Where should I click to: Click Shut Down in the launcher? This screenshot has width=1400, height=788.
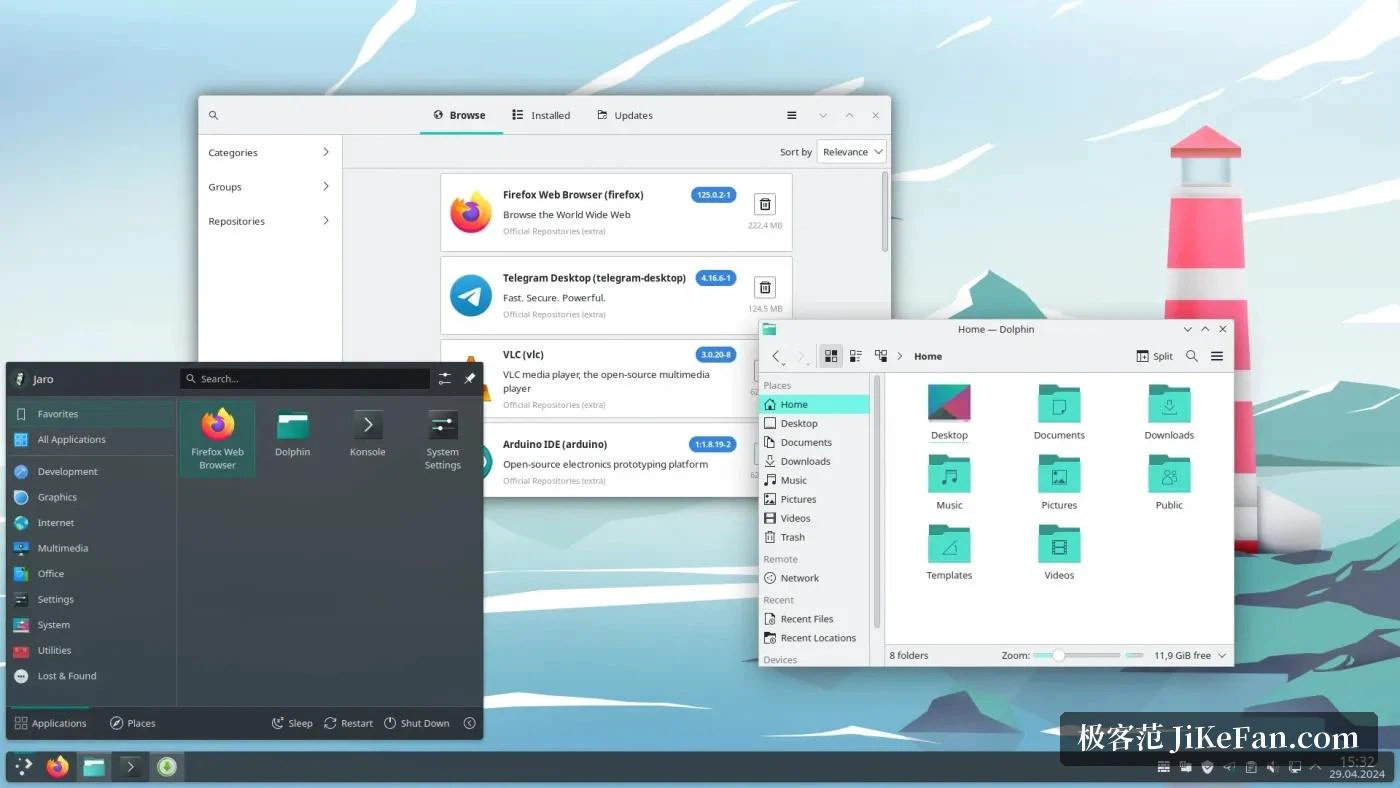[417, 723]
